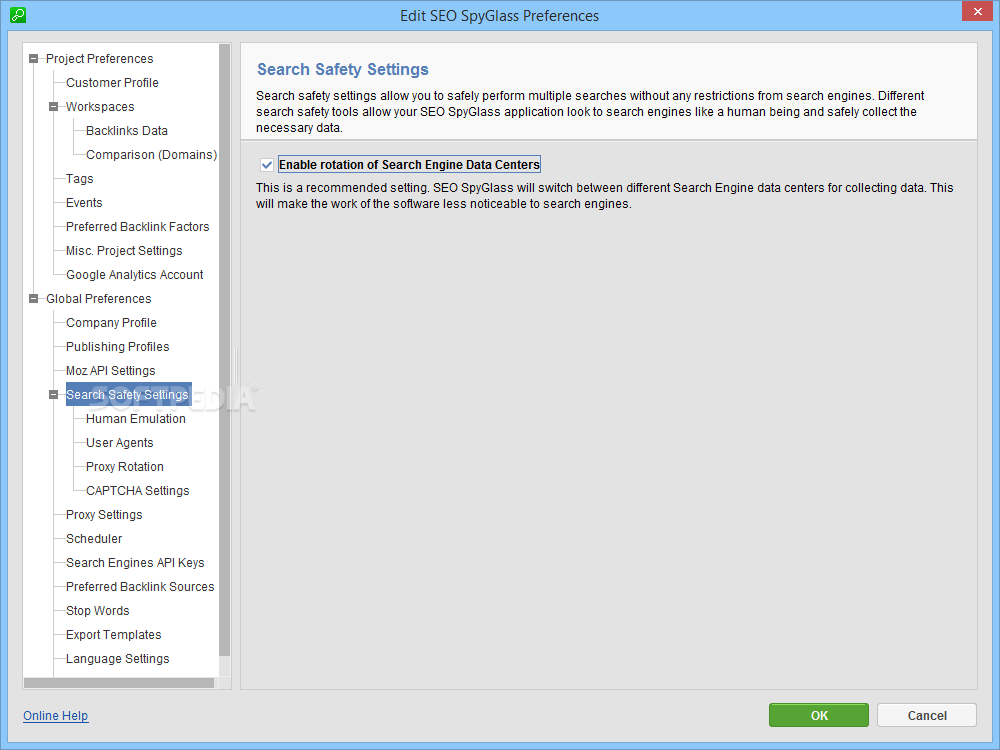Open Language Settings
Viewport: 1000px width, 750px height.
(118, 659)
